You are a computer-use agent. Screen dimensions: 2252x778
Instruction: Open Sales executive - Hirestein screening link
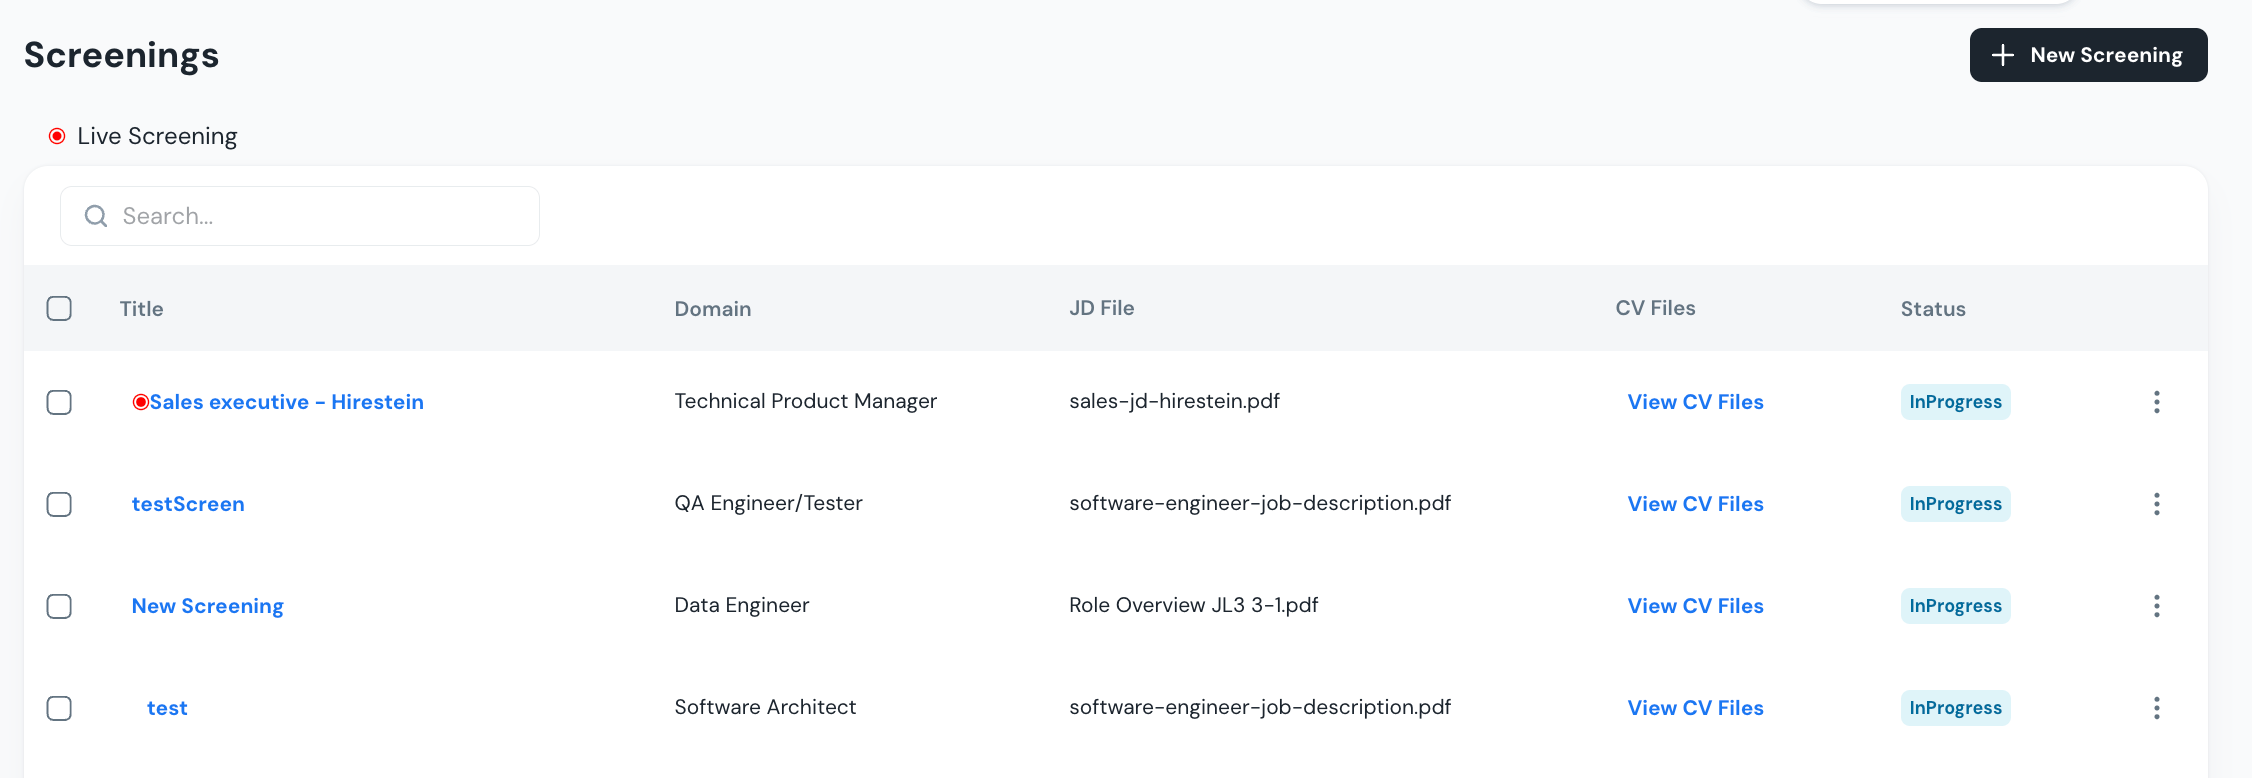(x=287, y=402)
